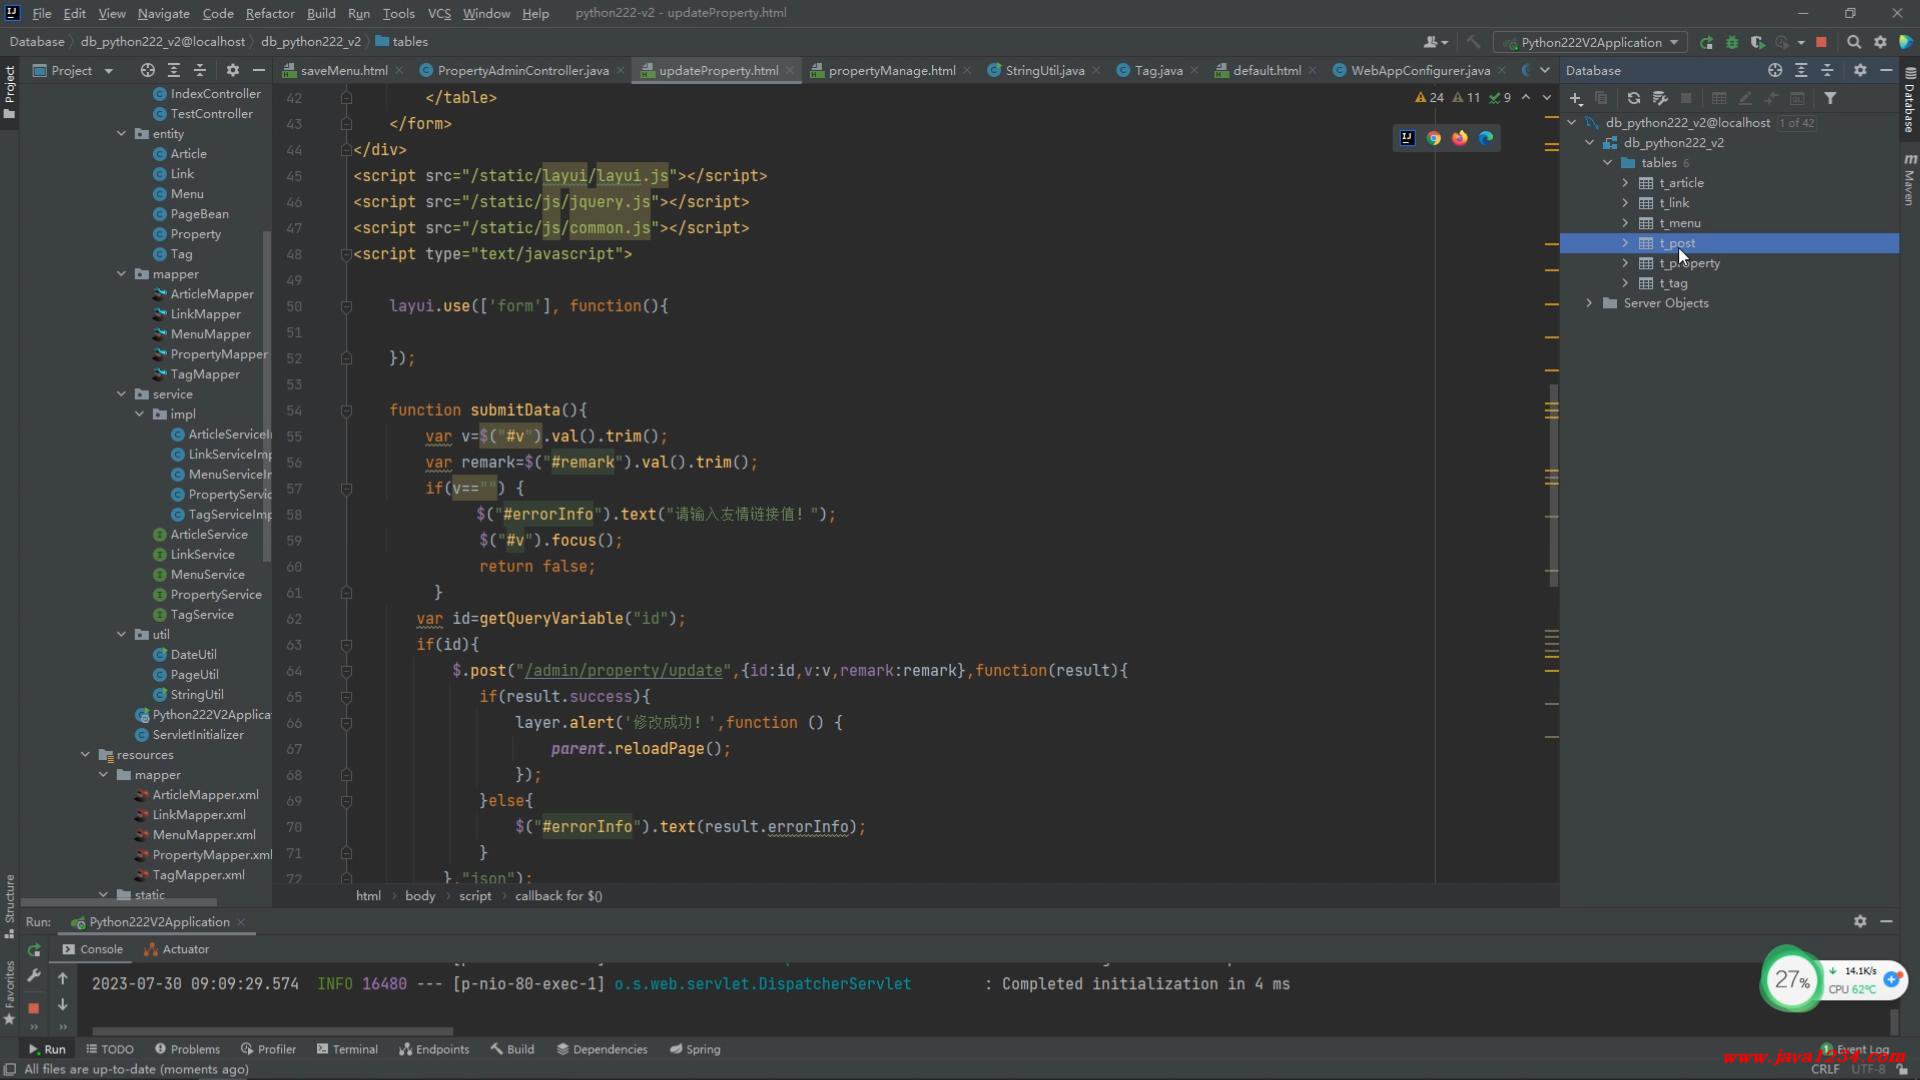Jump to the next highlighted error arrow

(1547, 98)
